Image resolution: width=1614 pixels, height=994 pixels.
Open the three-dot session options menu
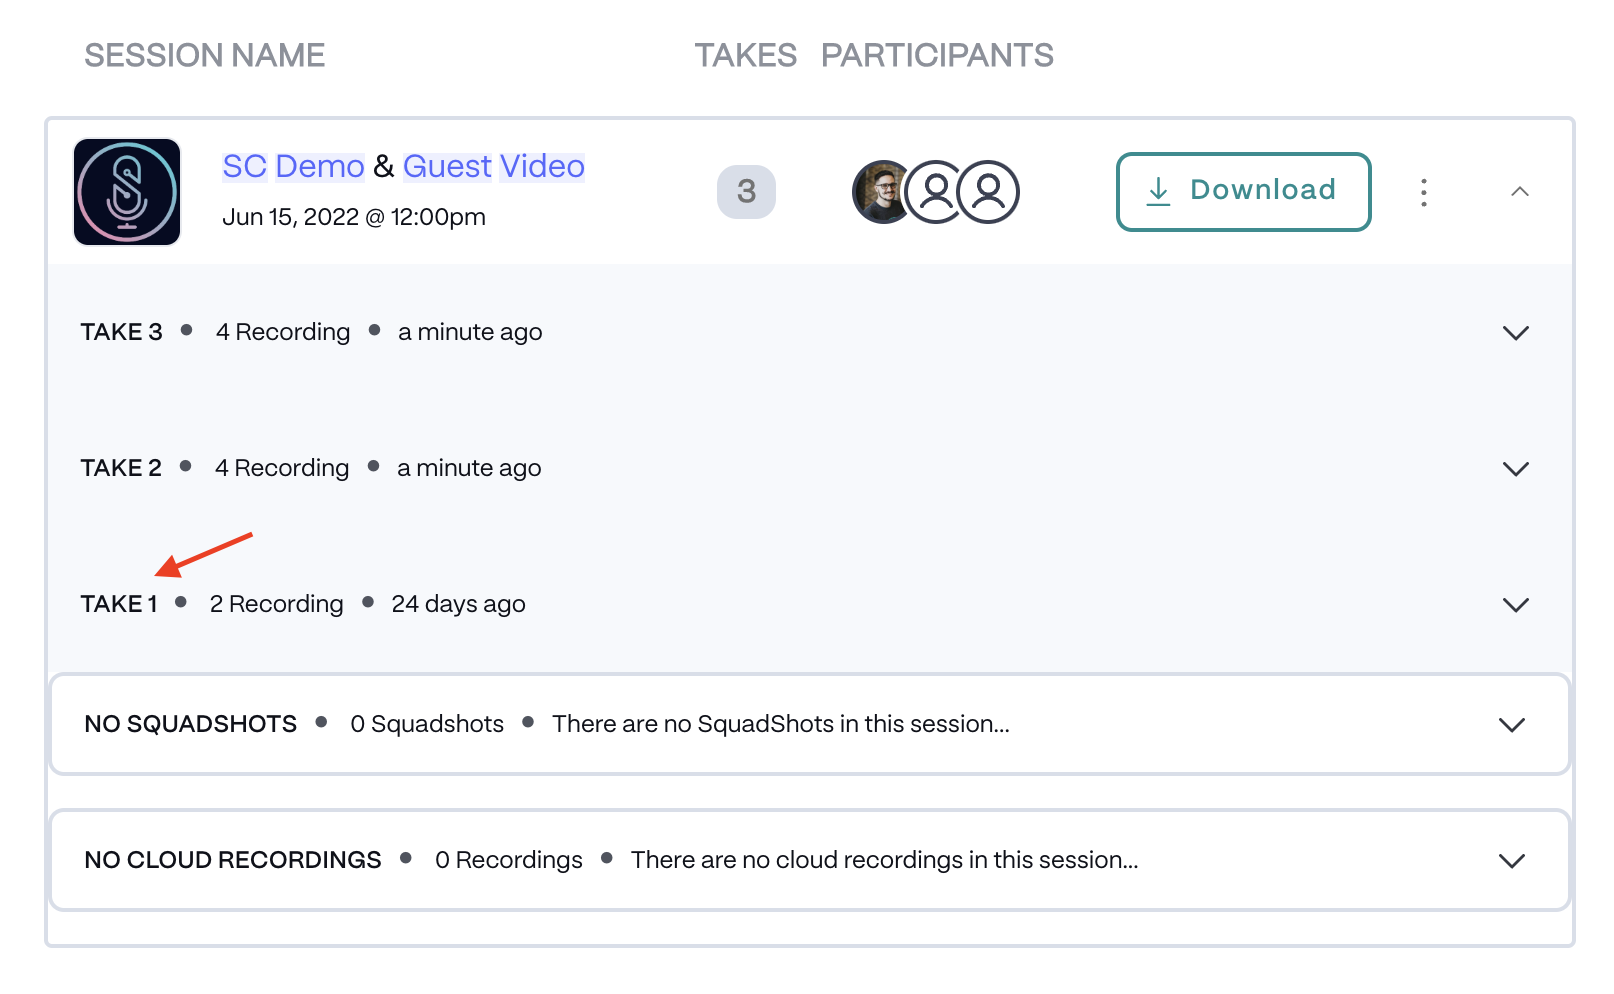coord(1423,192)
